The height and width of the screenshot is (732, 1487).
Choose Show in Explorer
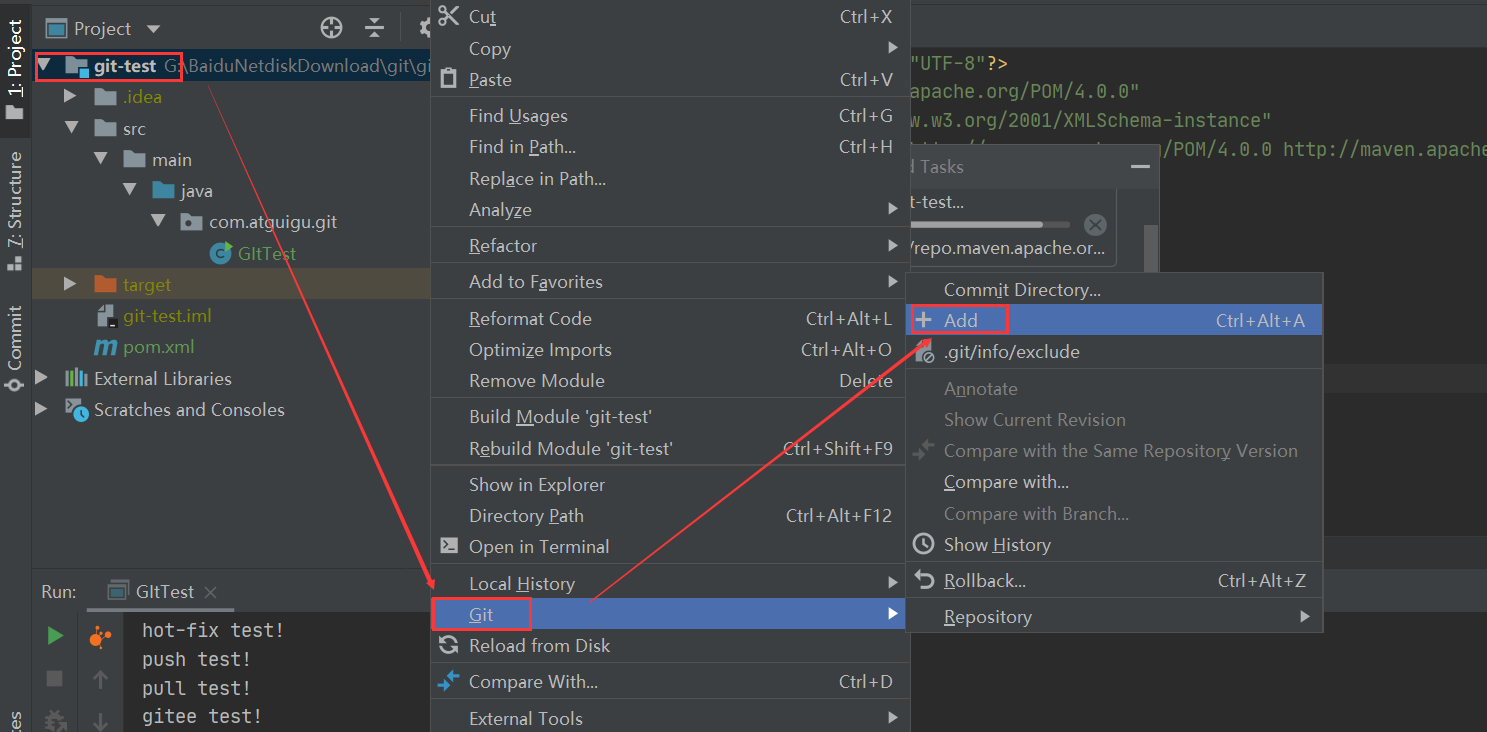click(670, 485)
